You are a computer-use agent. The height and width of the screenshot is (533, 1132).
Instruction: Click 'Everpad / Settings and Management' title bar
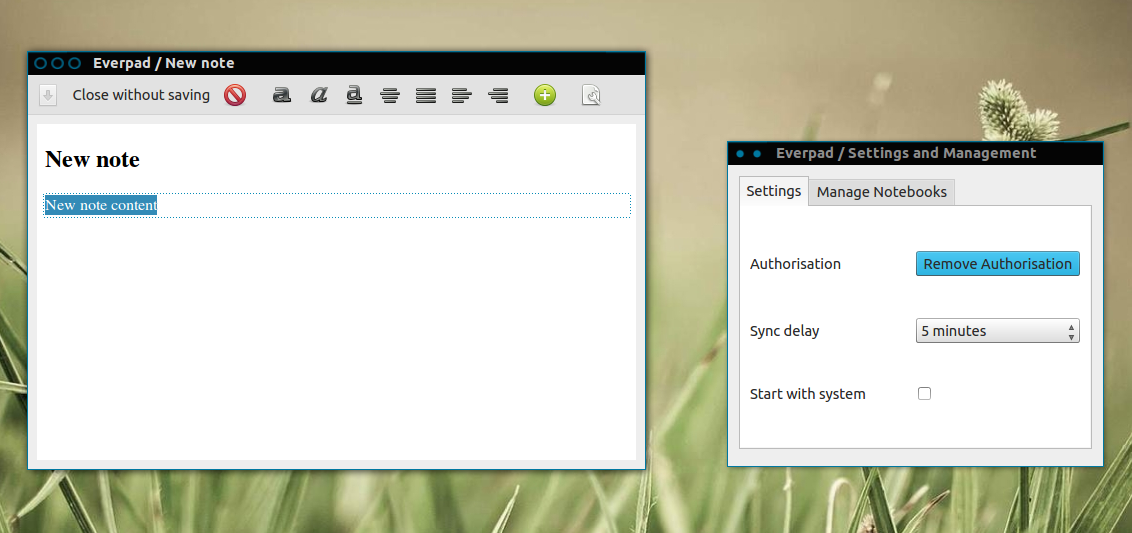(915, 153)
